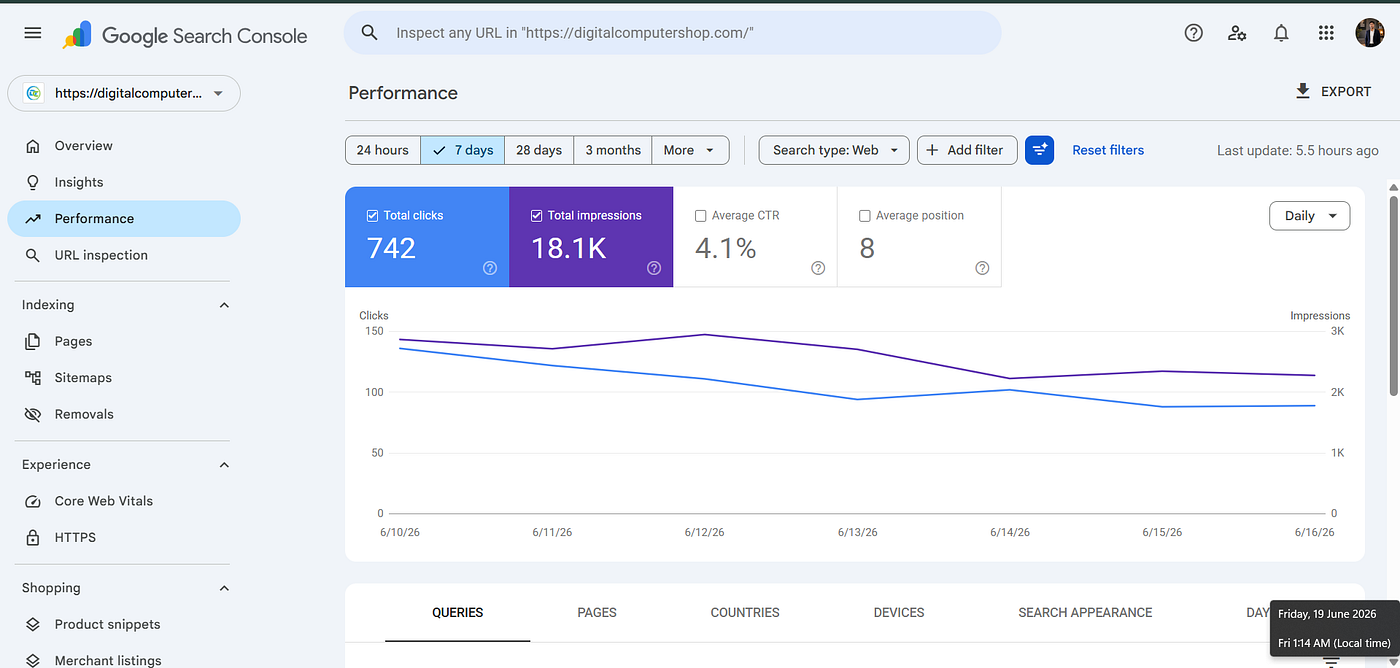This screenshot has width=1400, height=668.
Task: Open Insights in the sidebar
Action: (x=124, y=182)
